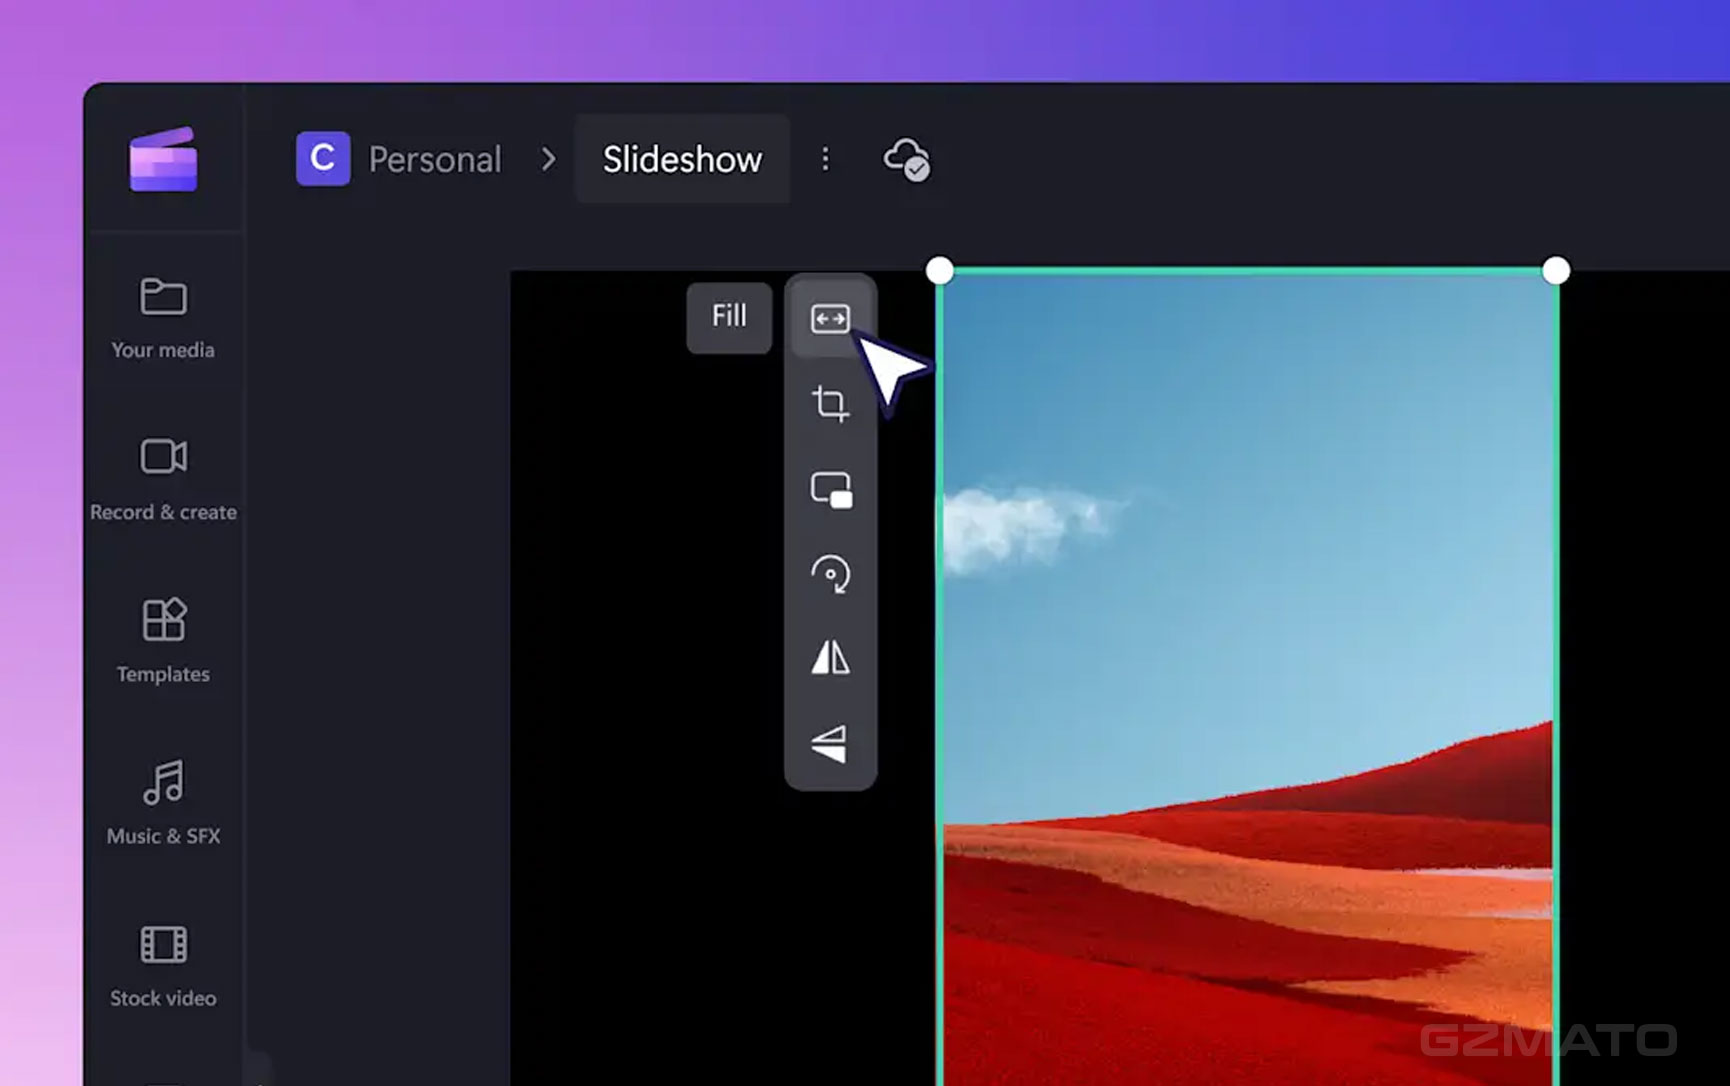Go to the Personal workspace breadcrumb
The width and height of the screenshot is (1730, 1086).
pyautogui.click(x=435, y=159)
